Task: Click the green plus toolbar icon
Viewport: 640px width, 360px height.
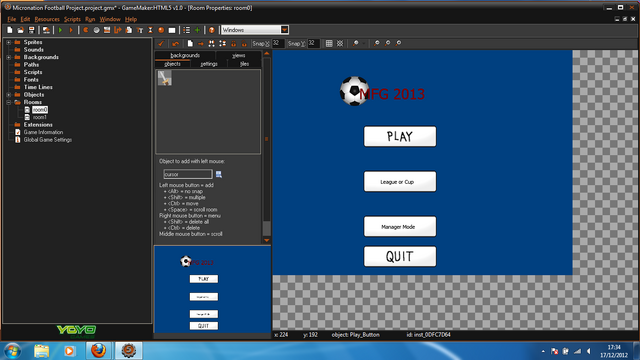Action: (x=197, y=30)
